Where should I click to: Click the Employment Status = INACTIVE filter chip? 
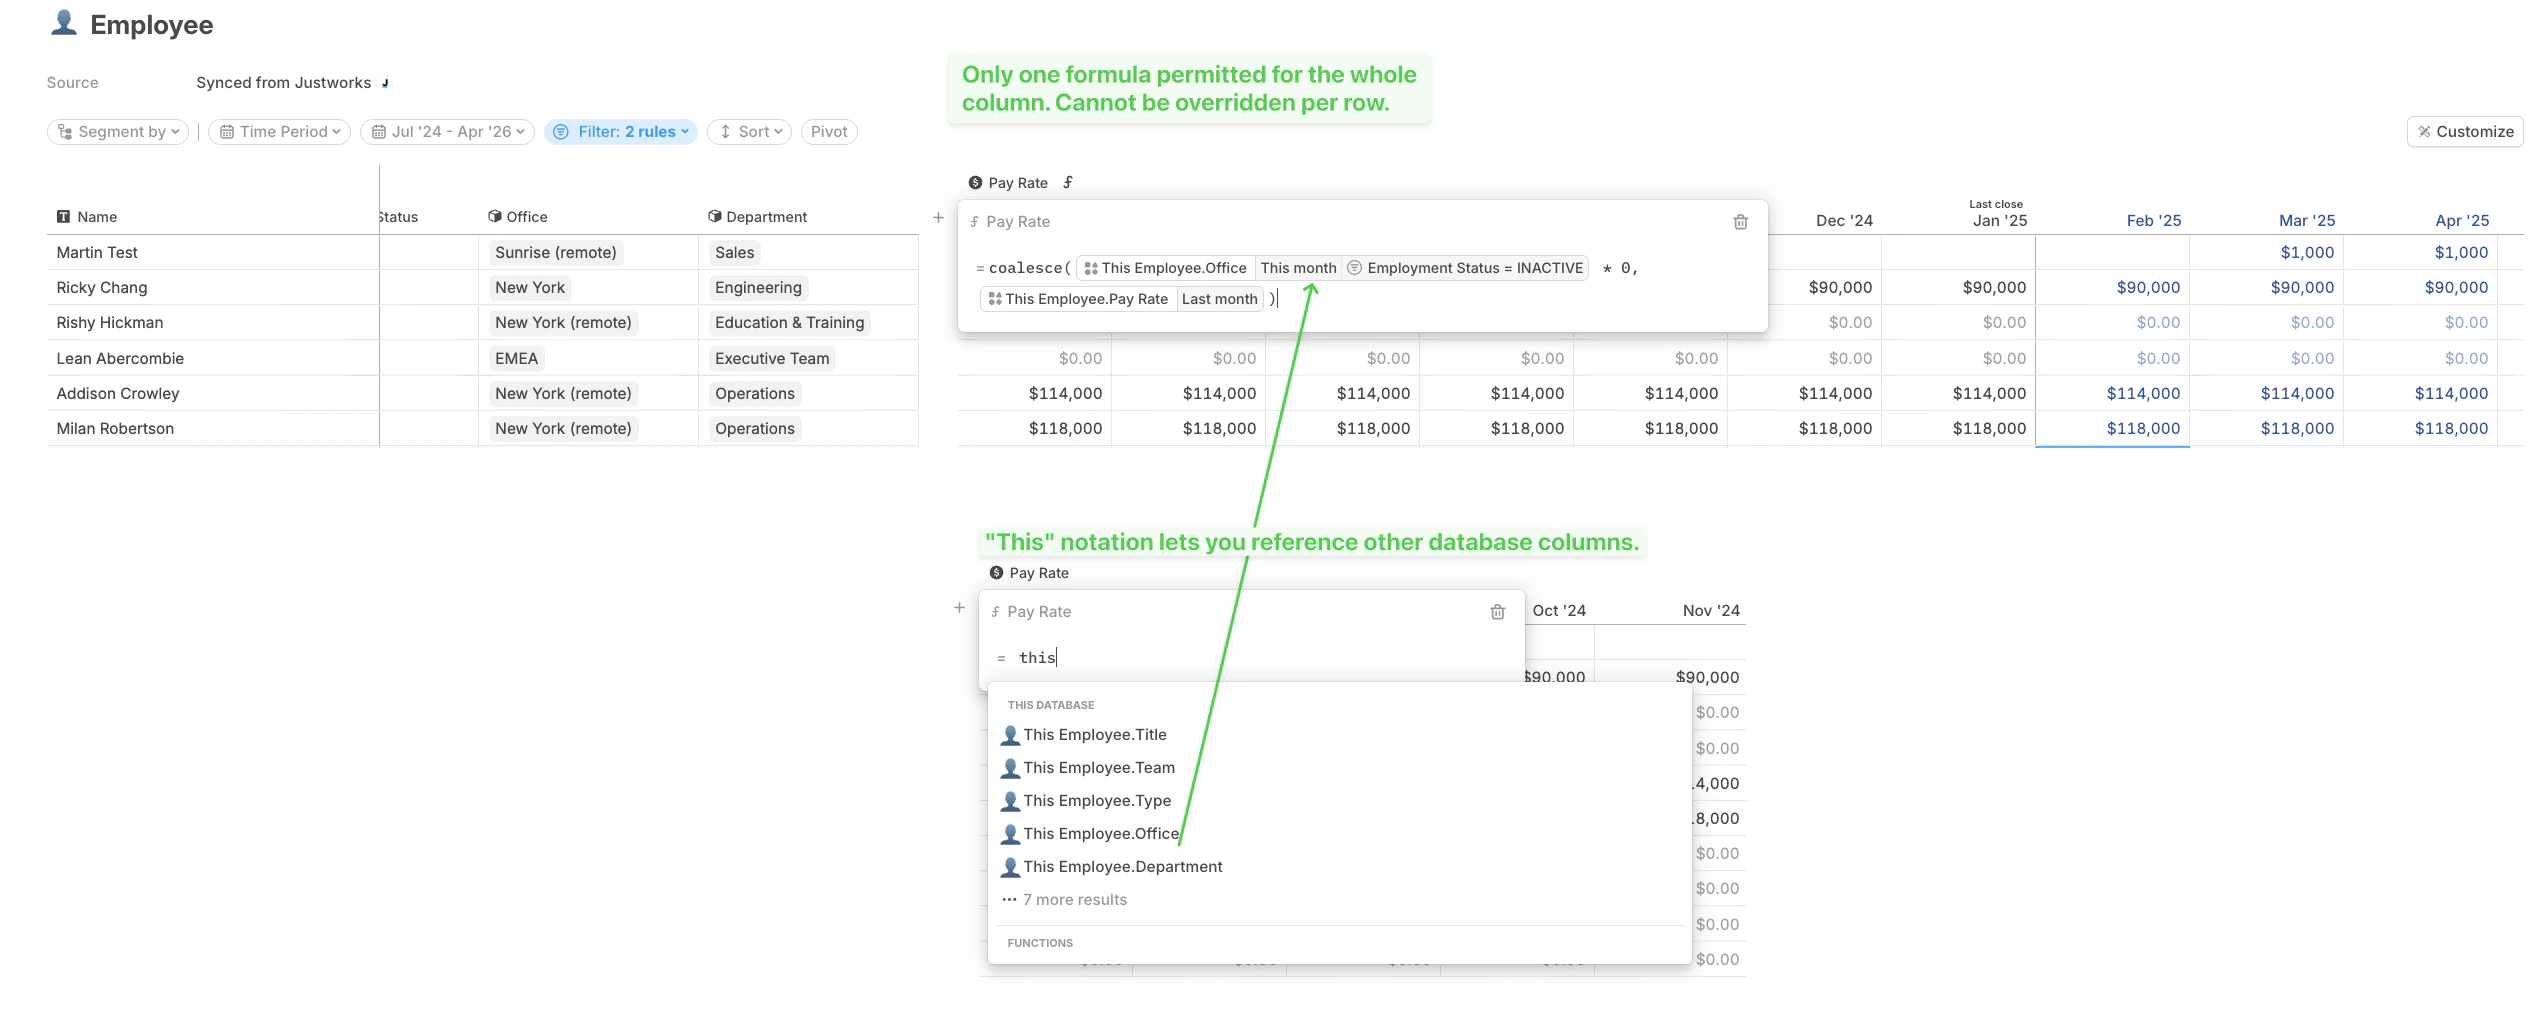tap(1465, 268)
